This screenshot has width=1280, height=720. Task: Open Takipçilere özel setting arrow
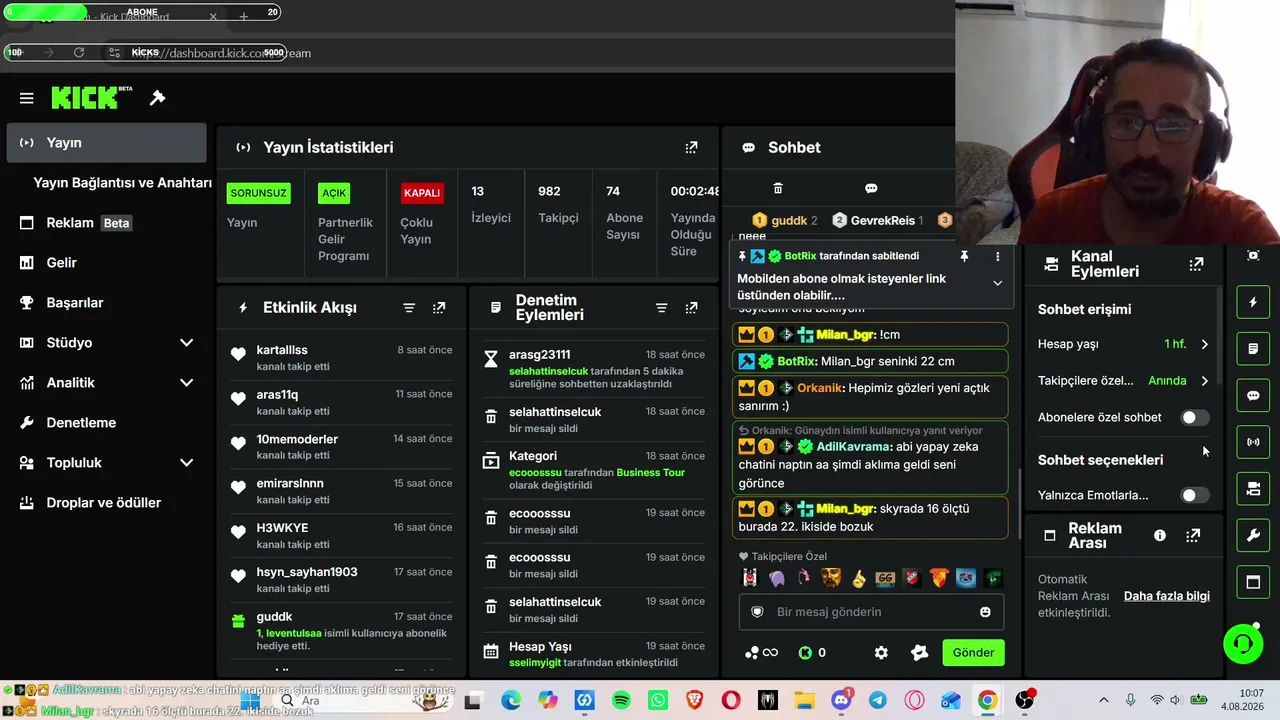click(1204, 381)
